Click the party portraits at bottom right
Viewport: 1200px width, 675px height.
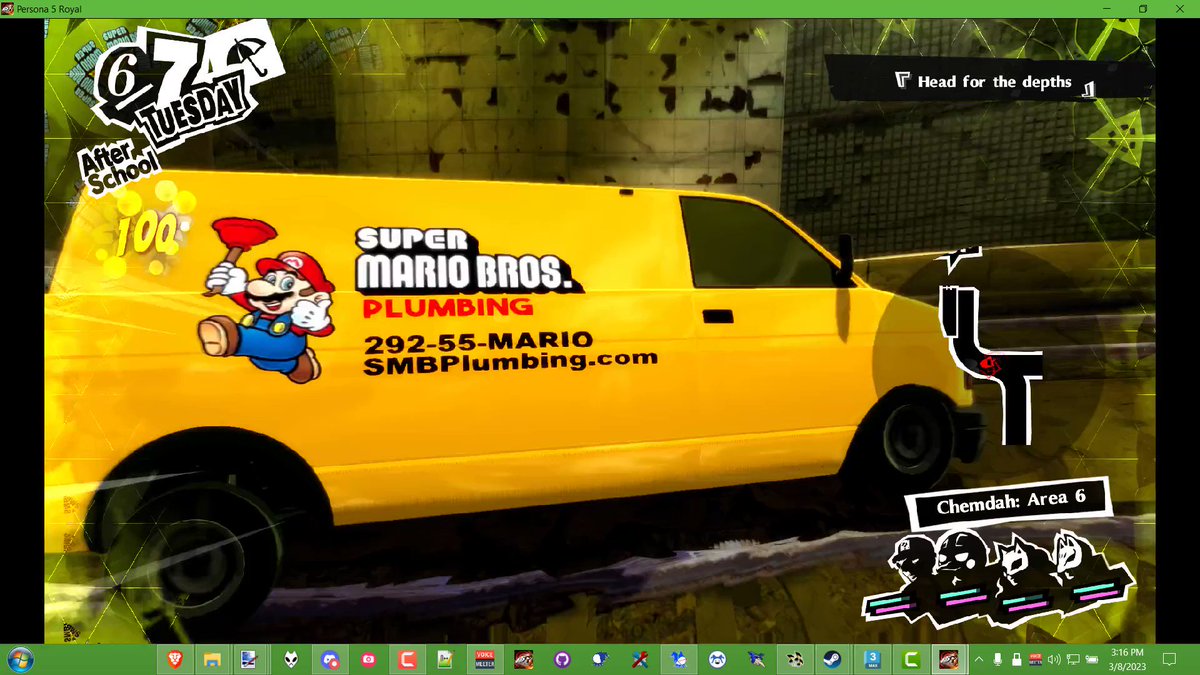click(x=999, y=577)
